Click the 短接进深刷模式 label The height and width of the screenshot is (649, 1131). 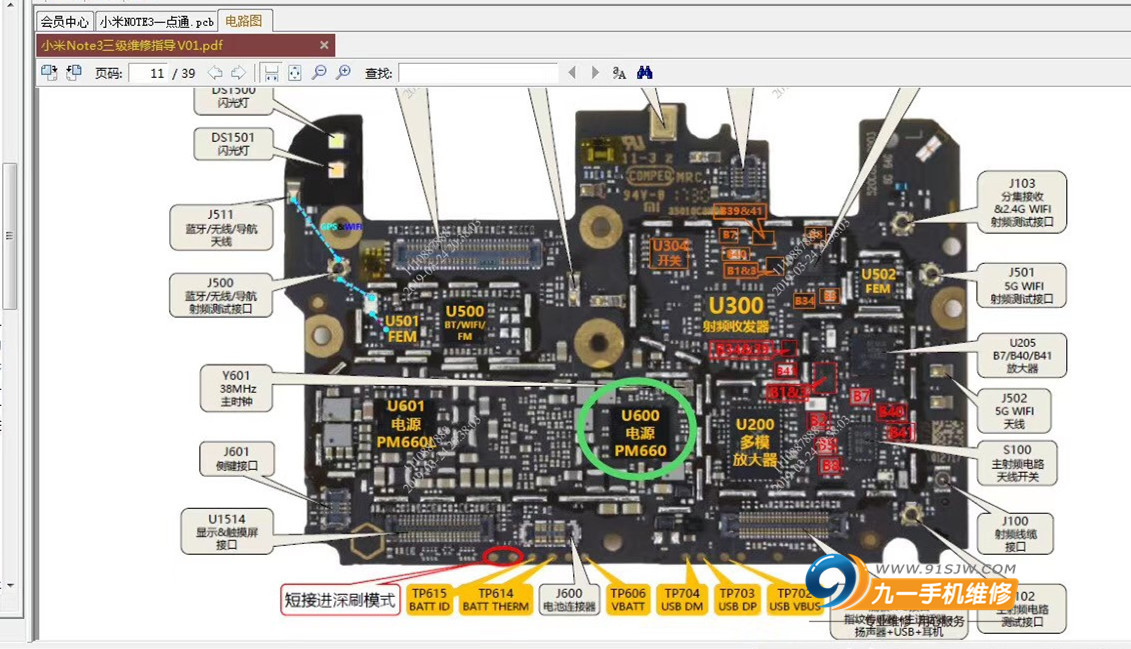click(340, 600)
